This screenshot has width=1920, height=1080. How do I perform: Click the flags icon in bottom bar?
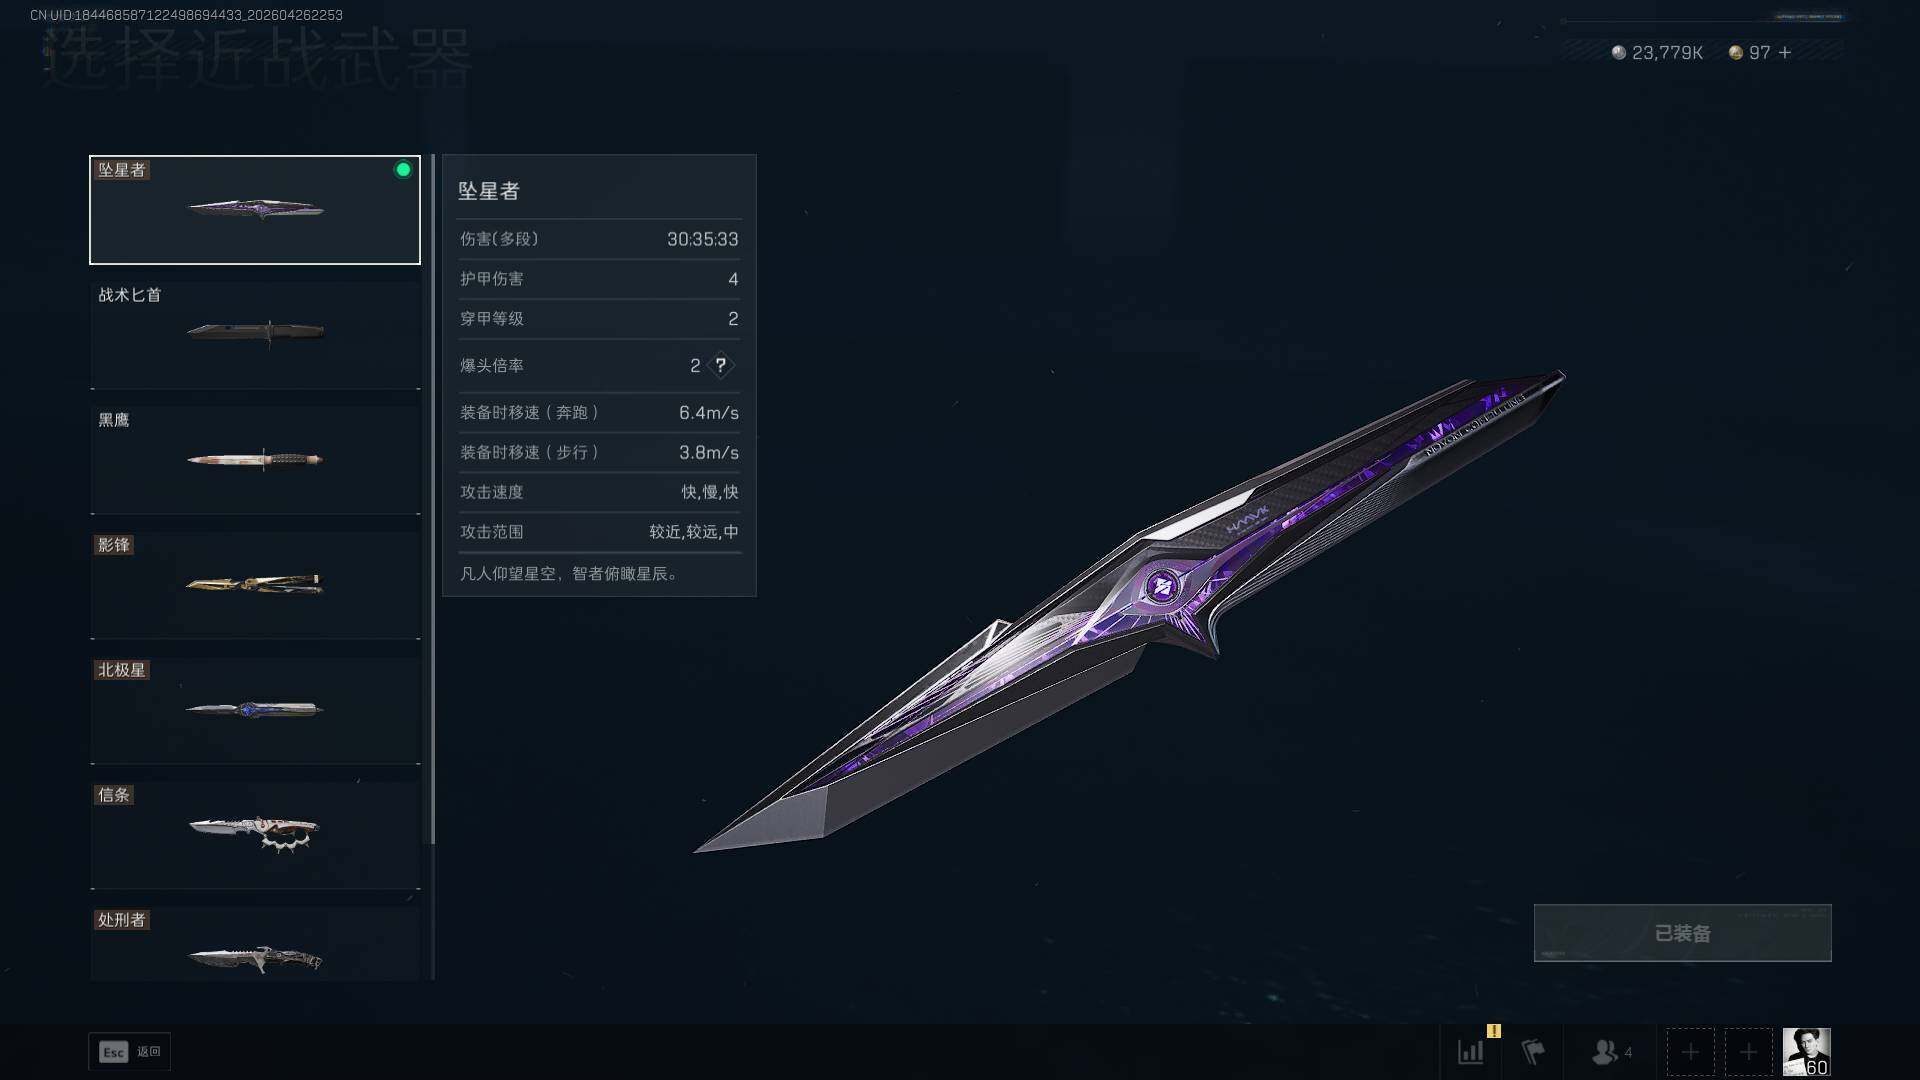point(1533,1052)
